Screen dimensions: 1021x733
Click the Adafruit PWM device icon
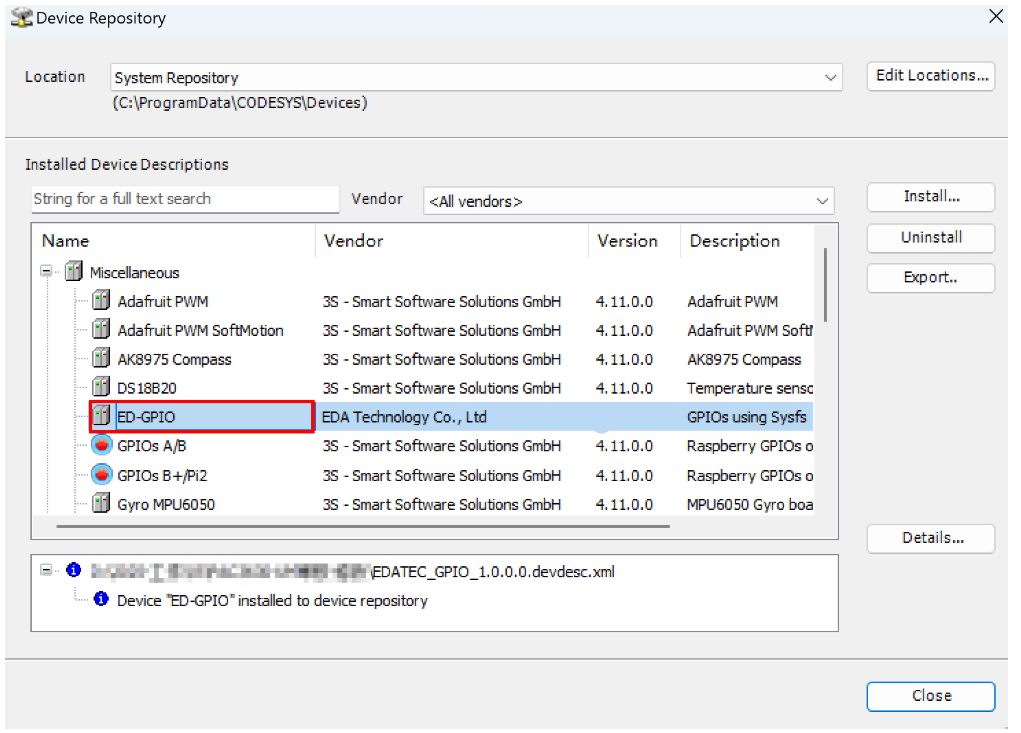click(x=101, y=301)
